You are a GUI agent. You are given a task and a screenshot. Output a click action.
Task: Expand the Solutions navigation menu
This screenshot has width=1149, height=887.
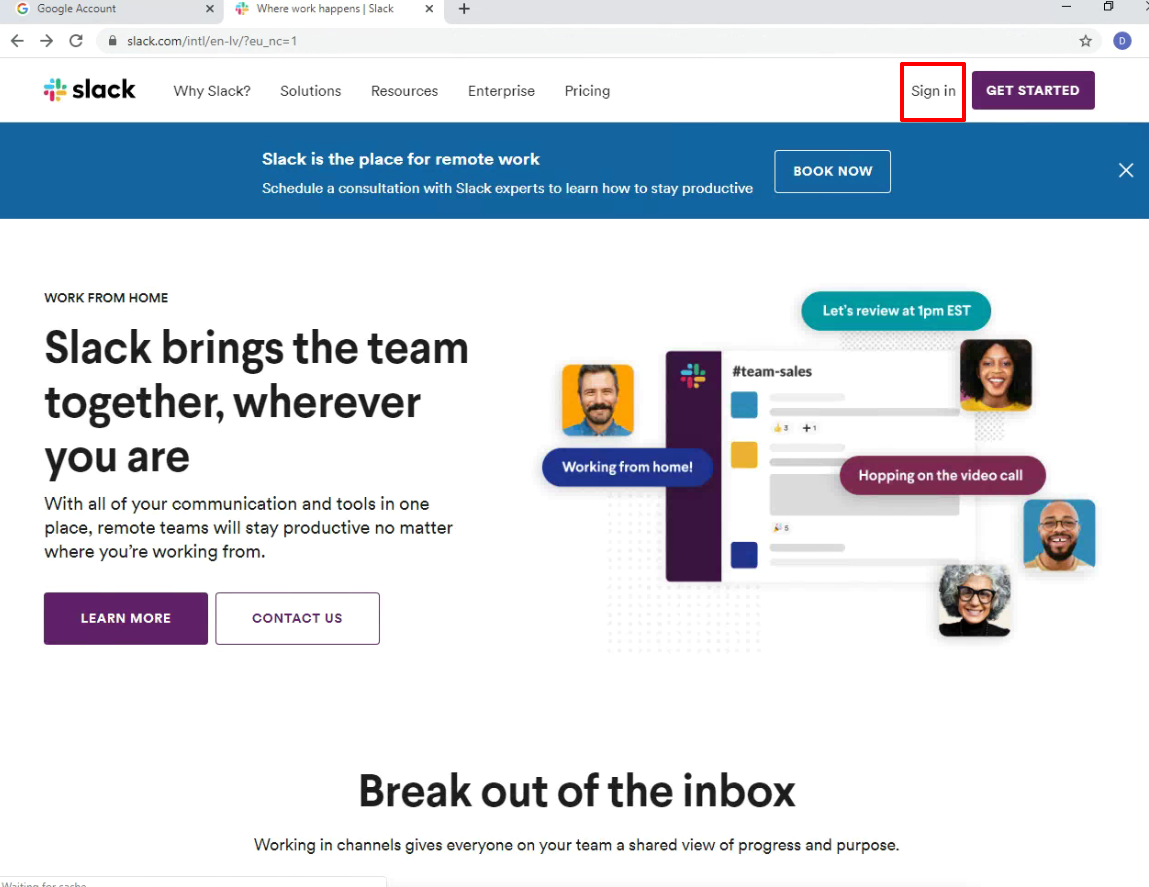point(310,91)
